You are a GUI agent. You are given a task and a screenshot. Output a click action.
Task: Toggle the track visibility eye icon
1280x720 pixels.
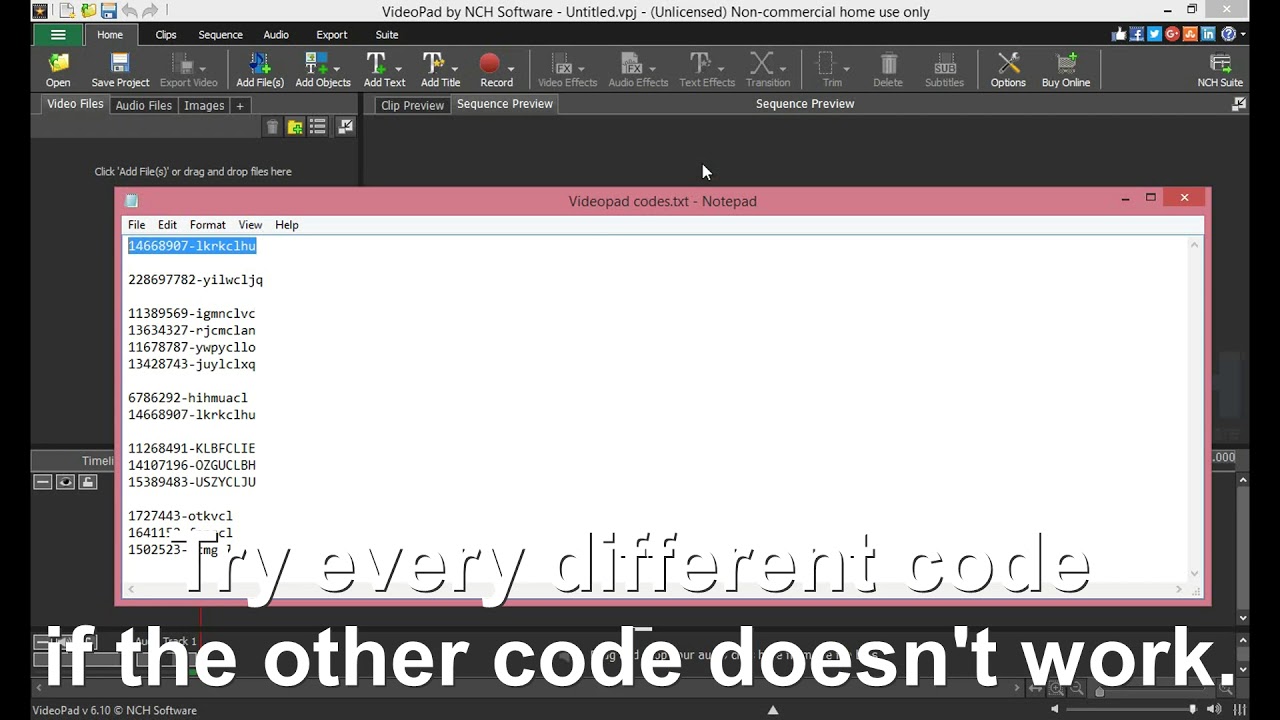click(65, 482)
